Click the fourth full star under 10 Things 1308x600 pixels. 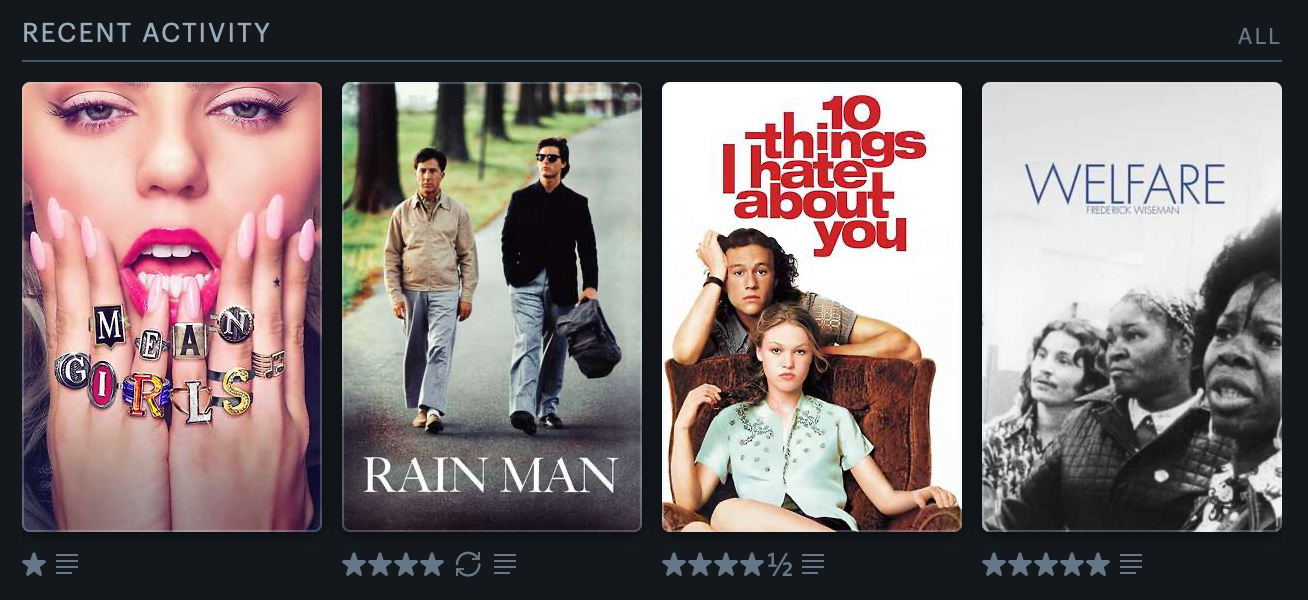(x=752, y=565)
